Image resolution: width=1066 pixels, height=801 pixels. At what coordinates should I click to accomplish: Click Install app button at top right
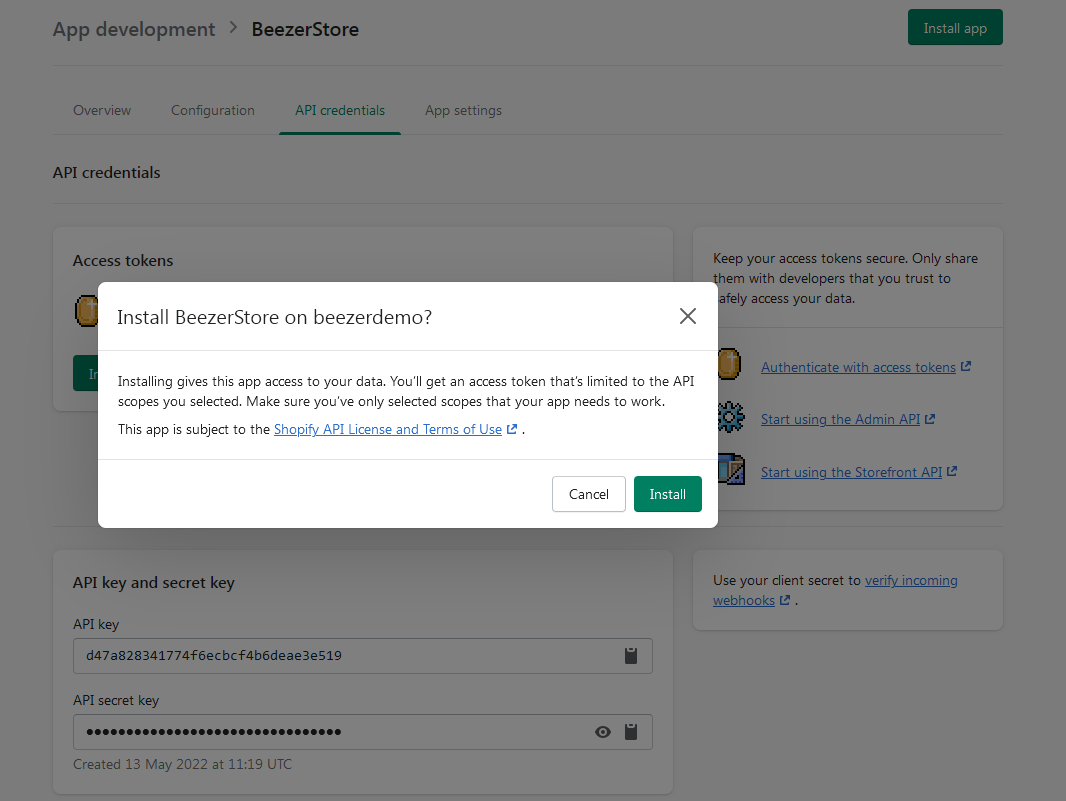[954, 28]
